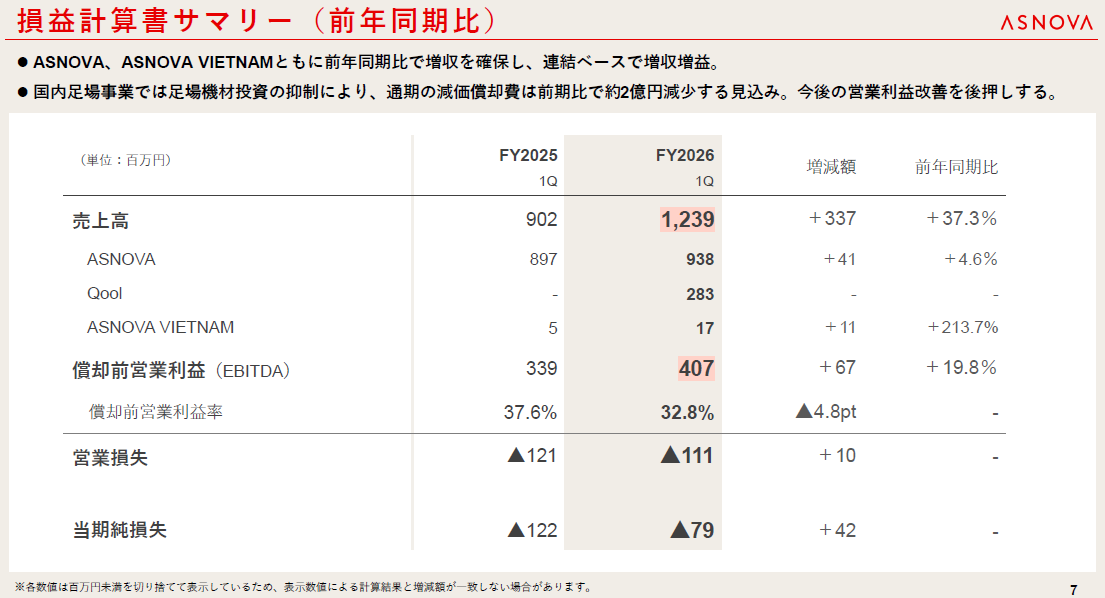
Task: Click the page number 7
Action: 1074,590
